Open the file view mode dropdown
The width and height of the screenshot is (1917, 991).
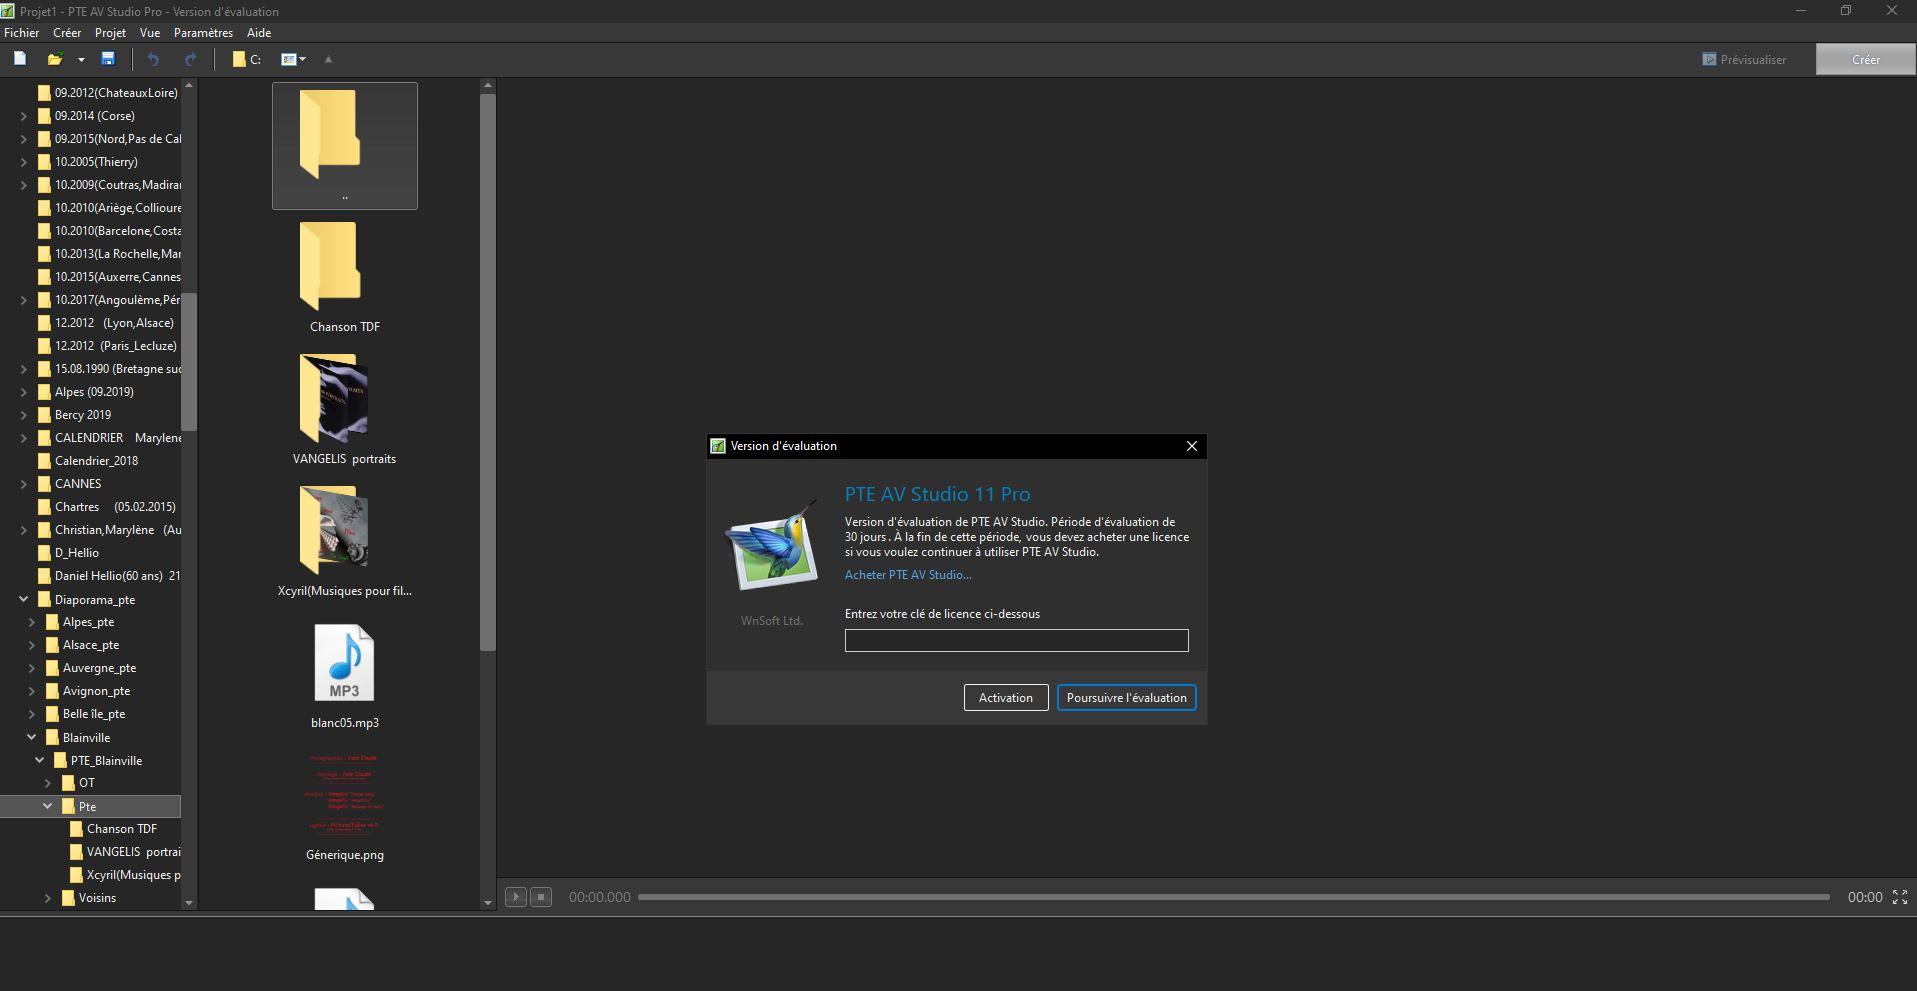pyautogui.click(x=294, y=59)
